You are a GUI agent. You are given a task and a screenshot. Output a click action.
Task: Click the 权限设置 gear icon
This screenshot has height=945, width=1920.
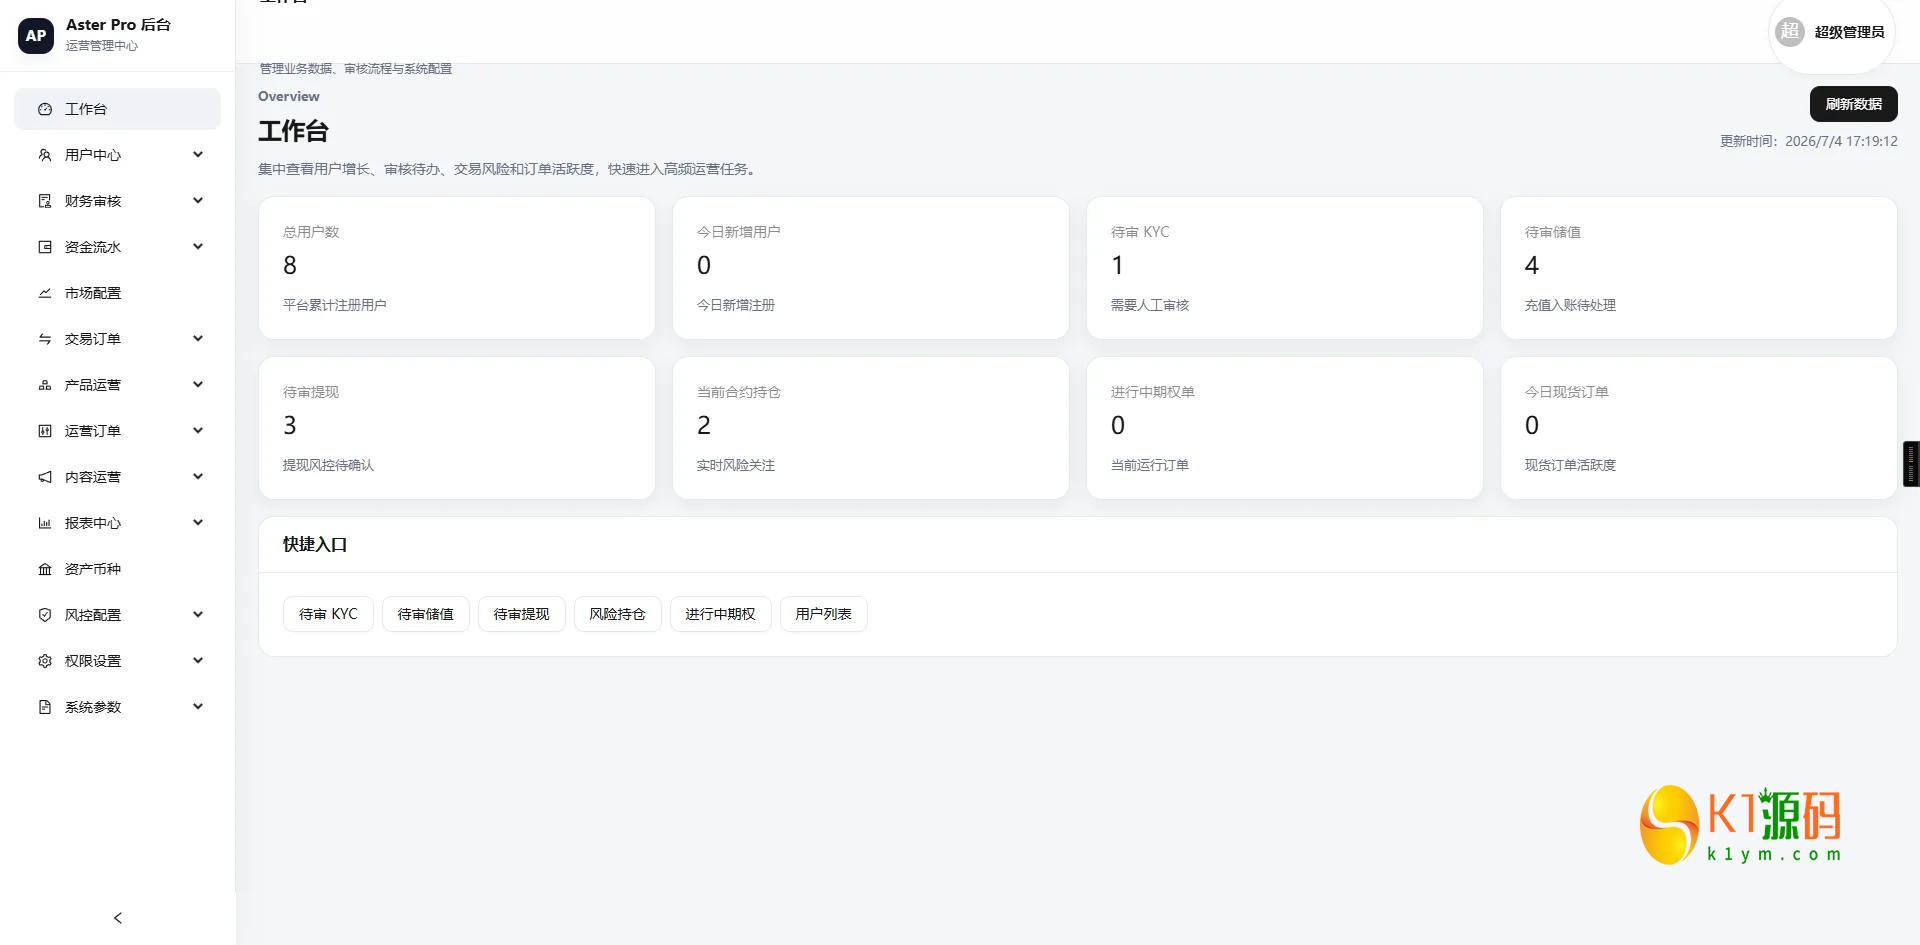coord(45,661)
